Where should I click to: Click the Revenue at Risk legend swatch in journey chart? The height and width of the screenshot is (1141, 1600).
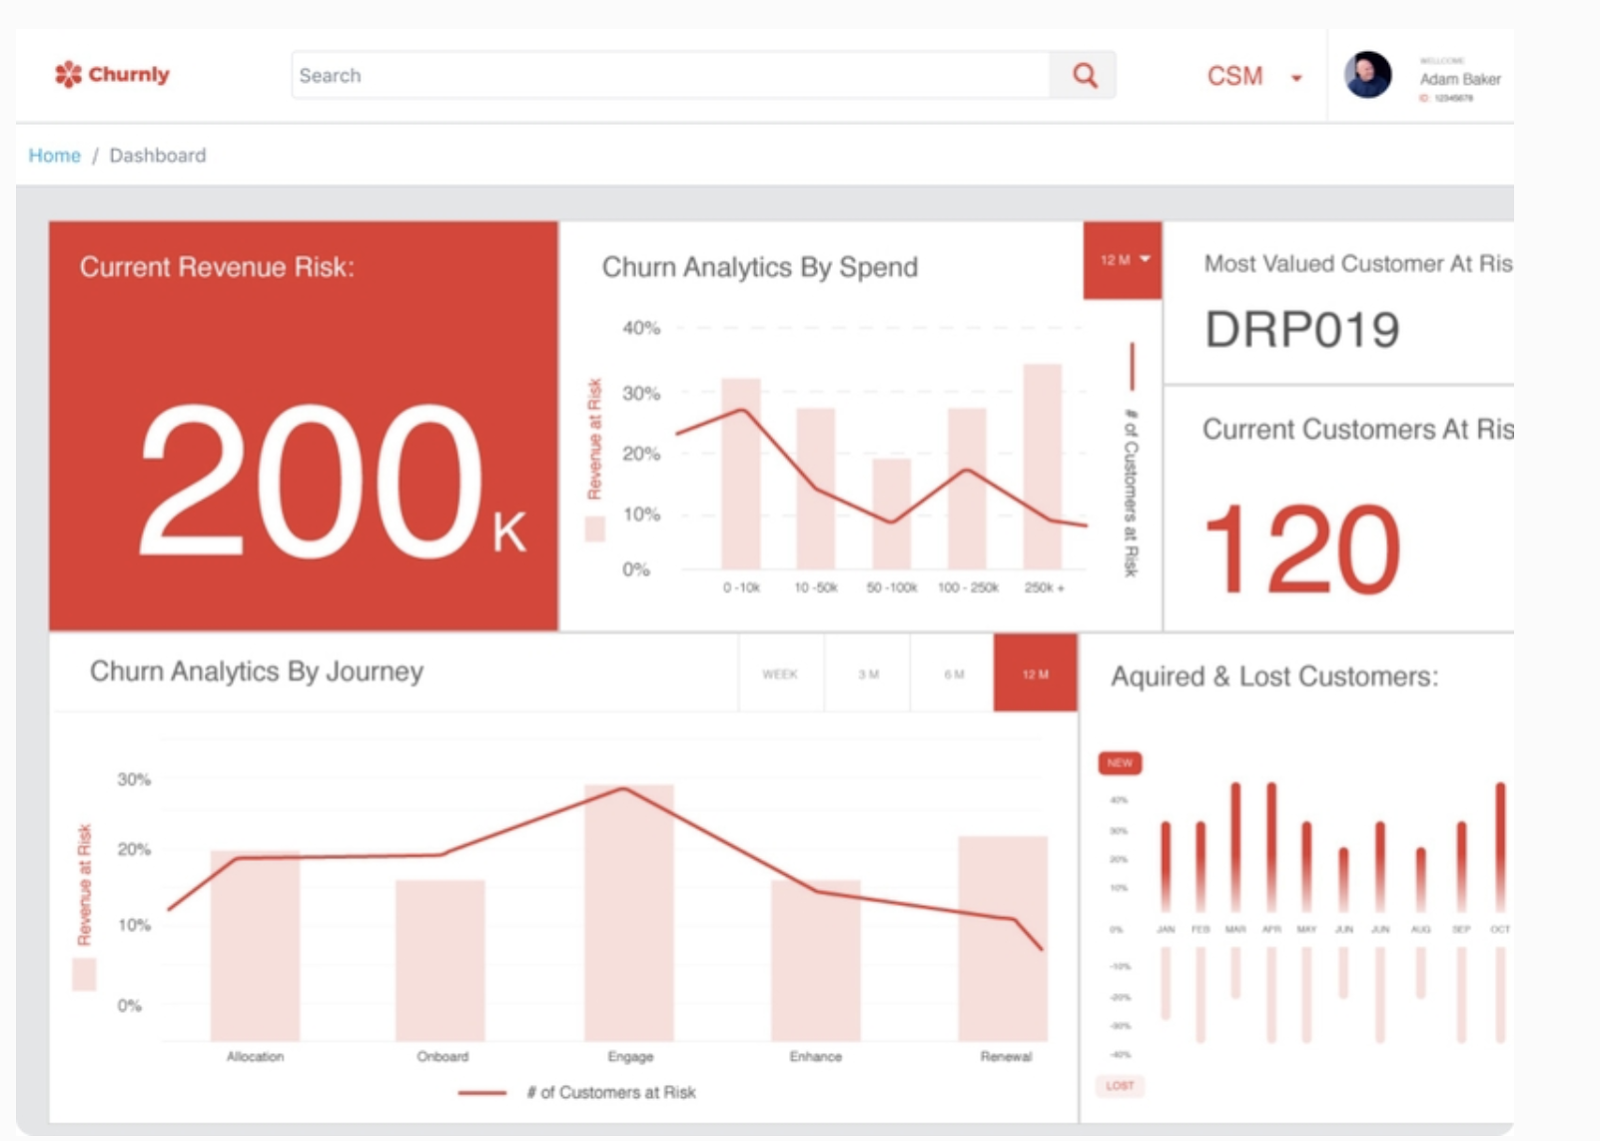(84, 974)
